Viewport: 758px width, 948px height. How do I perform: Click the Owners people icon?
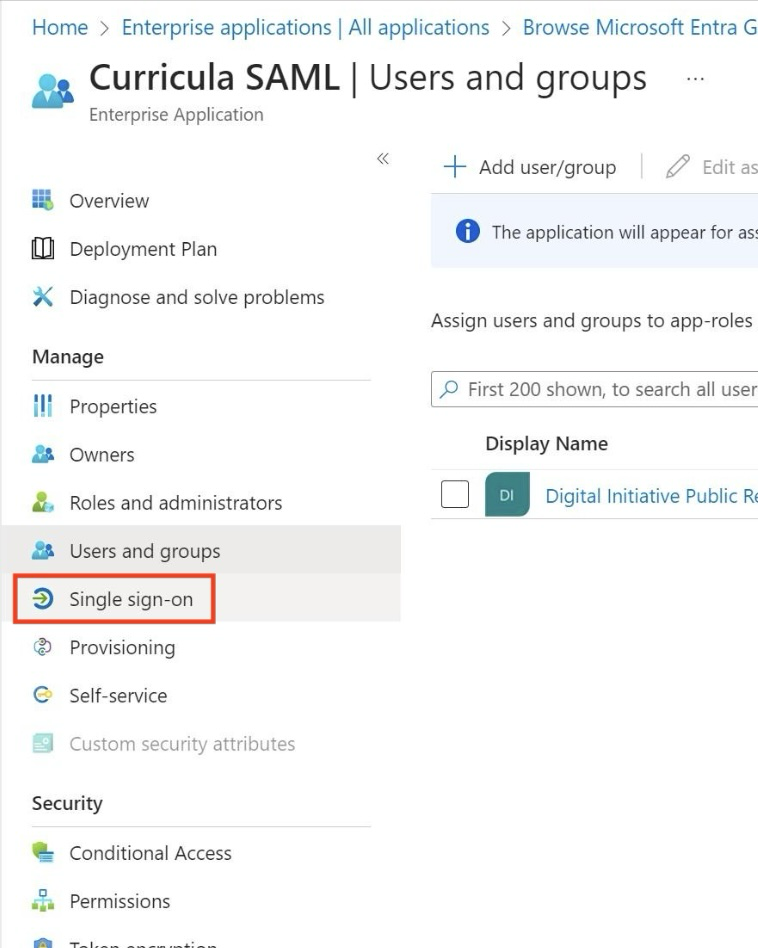tap(42, 454)
